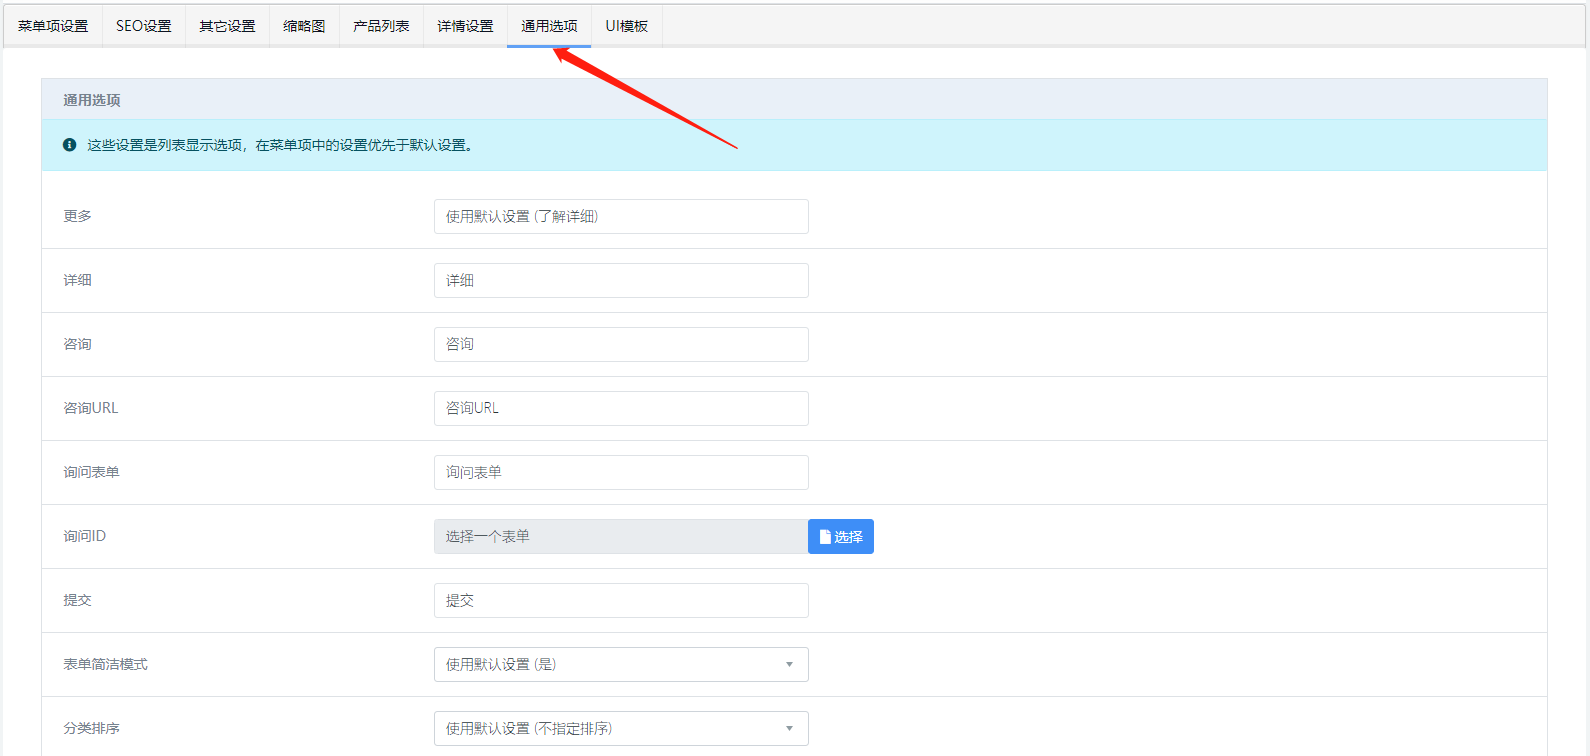Select the 通用选项 tab

point(549,26)
